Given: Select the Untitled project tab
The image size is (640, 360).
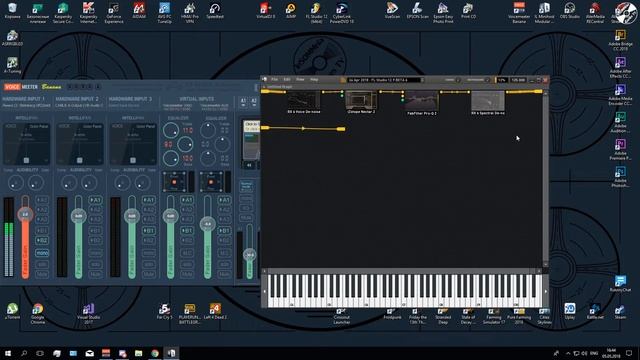Looking at the screenshot, I should [280, 87].
